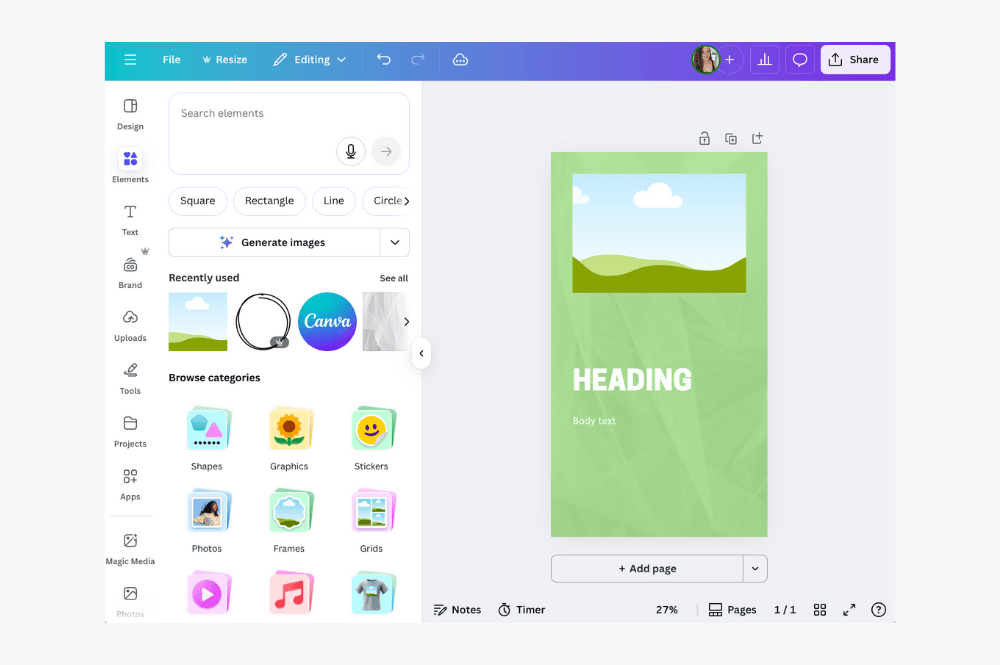Toggle the main hamburger menu

point(130,60)
